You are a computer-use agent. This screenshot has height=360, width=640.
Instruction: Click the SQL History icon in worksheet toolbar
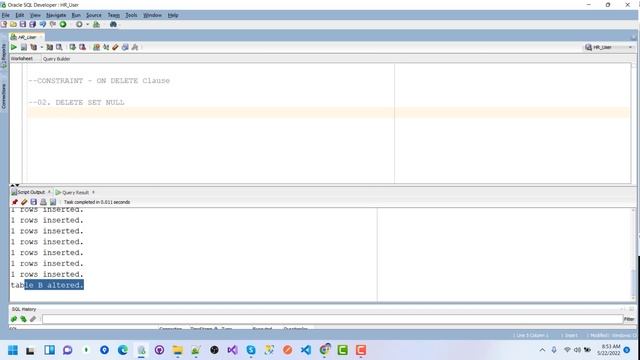[125, 47]
